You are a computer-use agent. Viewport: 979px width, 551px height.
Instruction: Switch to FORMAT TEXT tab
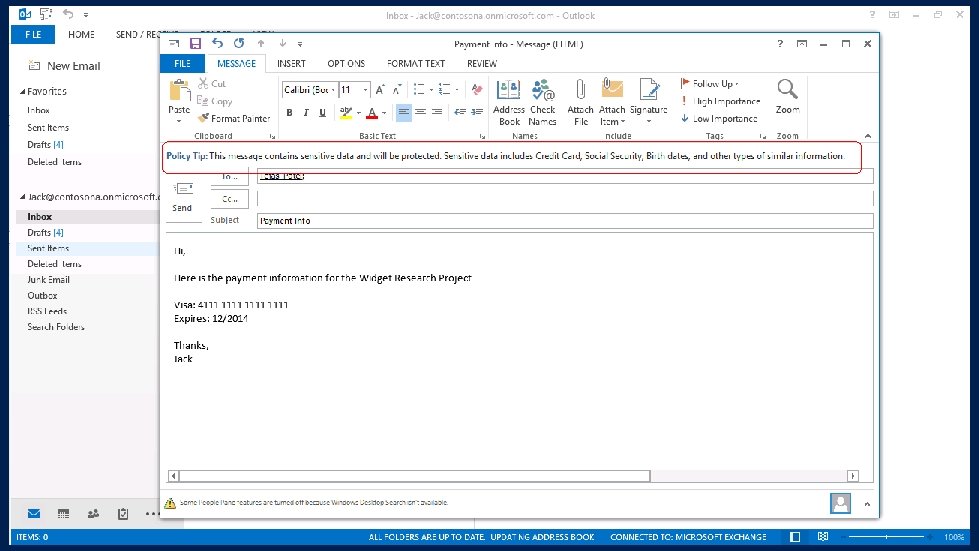point(416,64)
